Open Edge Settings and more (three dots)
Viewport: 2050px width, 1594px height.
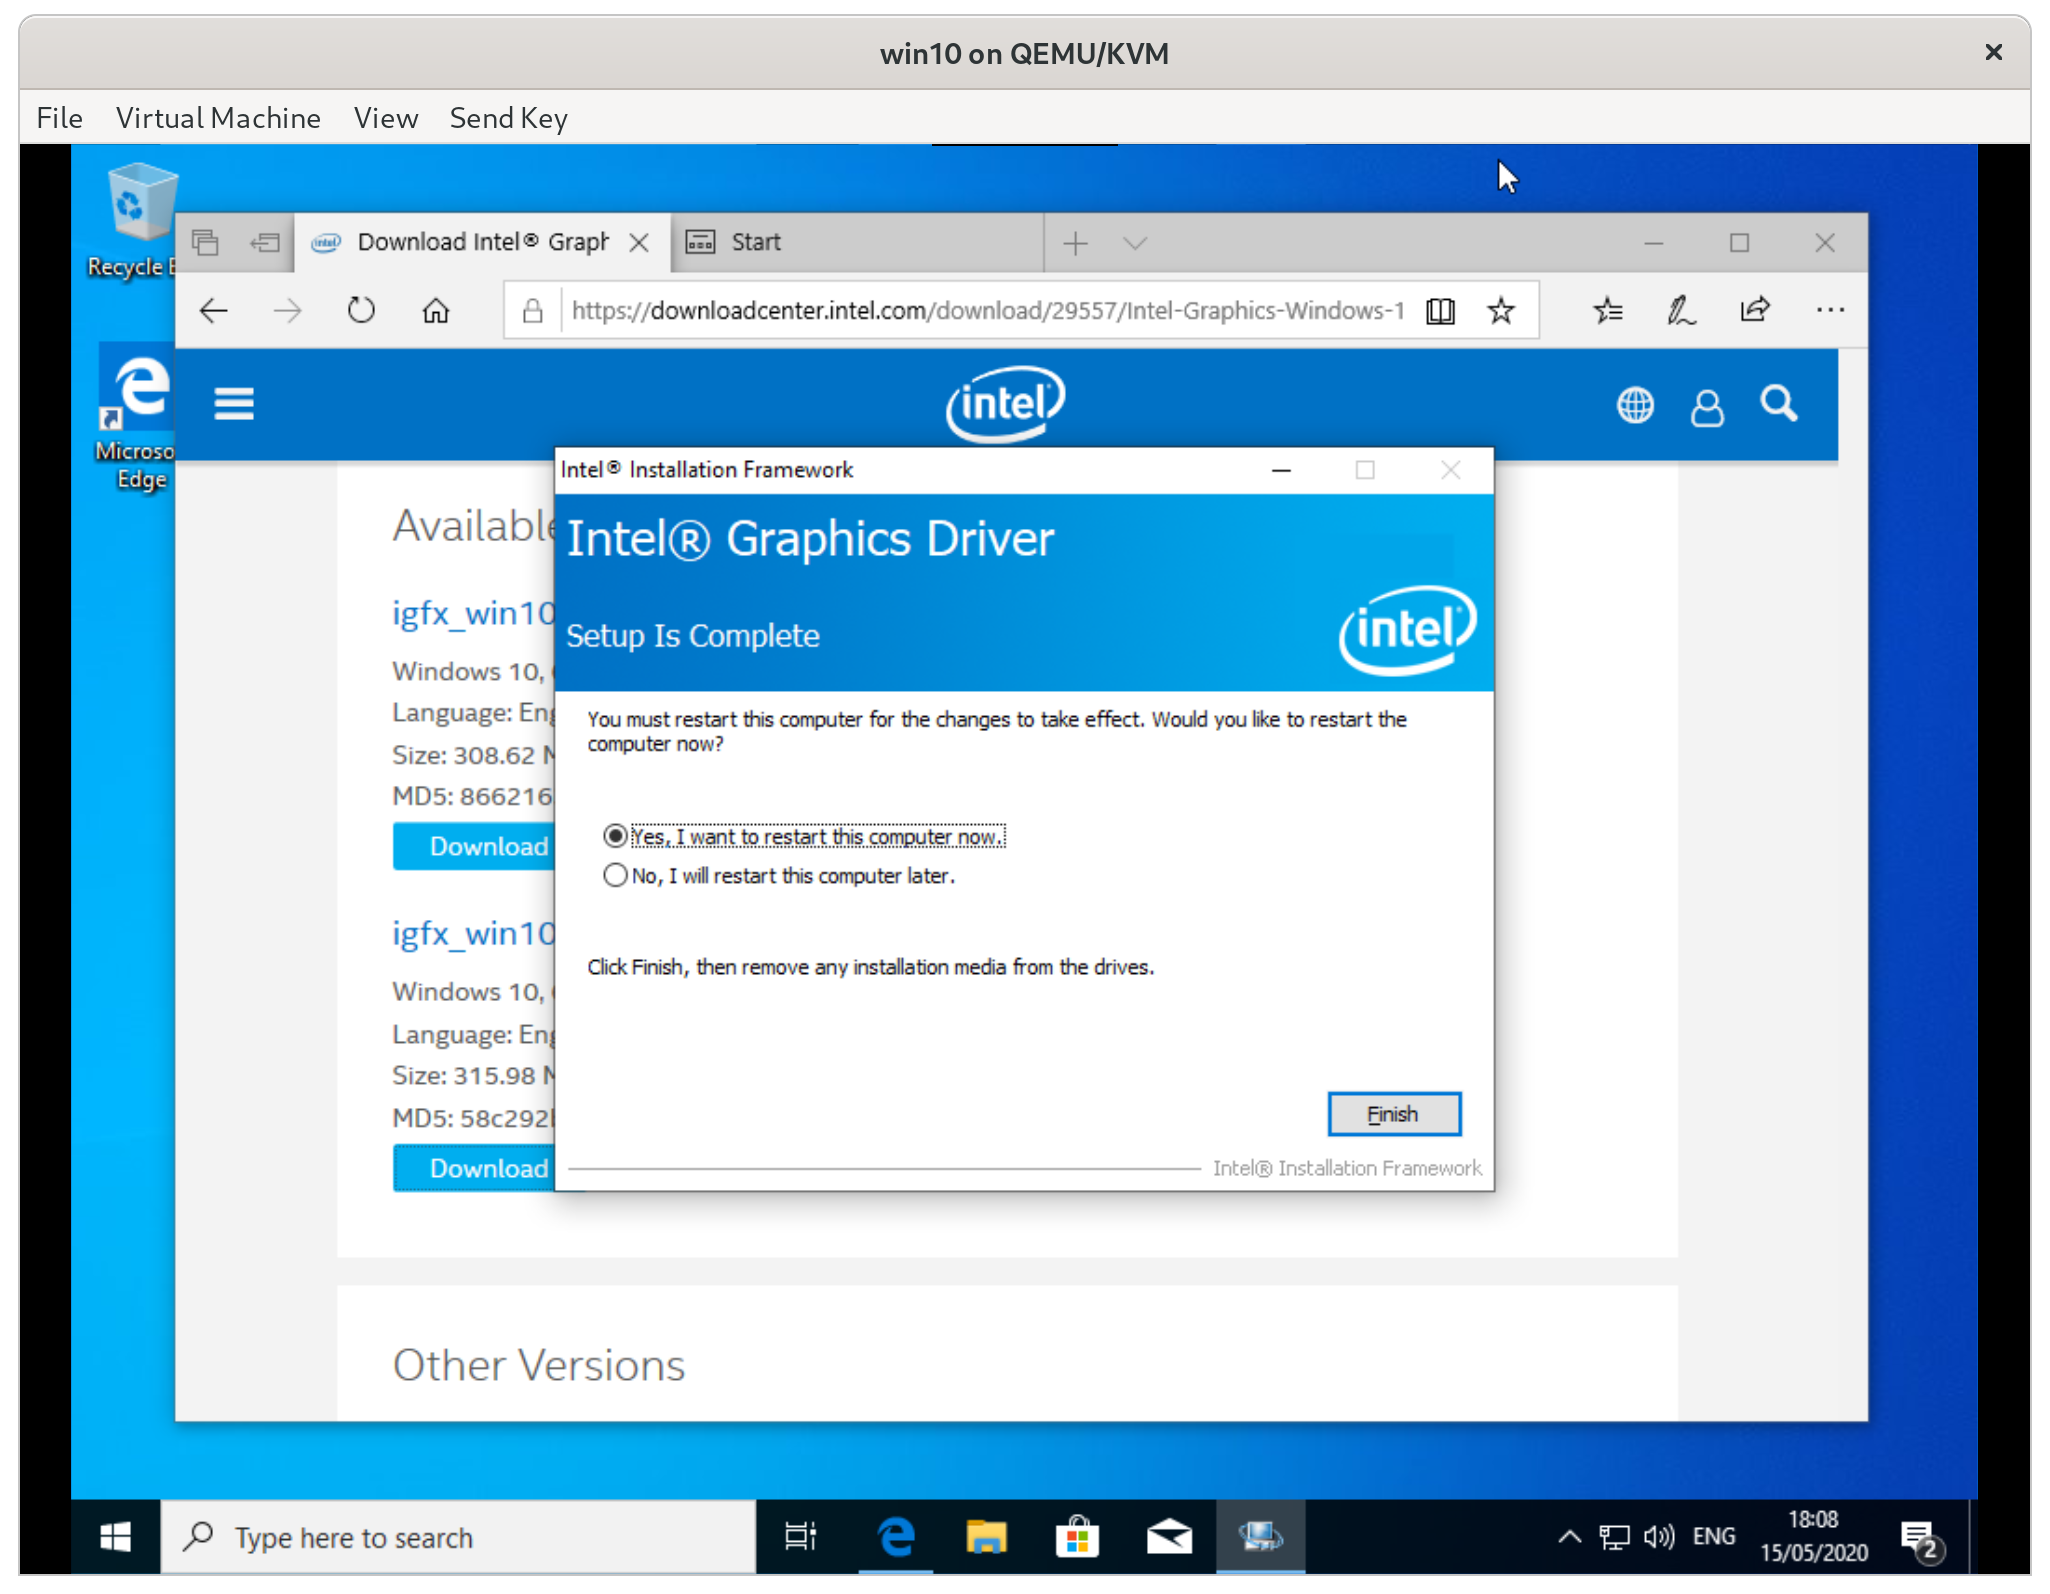[x=1830, y=311]
